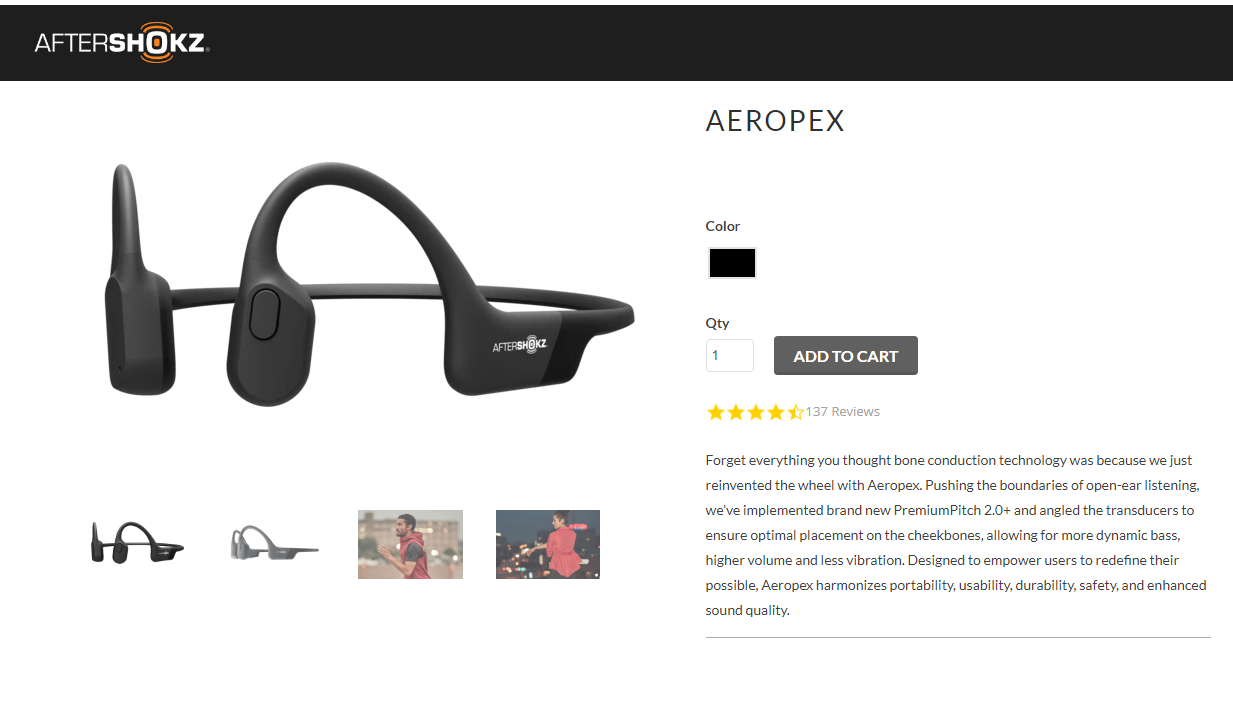Image resolution: width=1233 pixels, height=702 pixels.
Task: Click the Color label
Action: pos(723,226)
